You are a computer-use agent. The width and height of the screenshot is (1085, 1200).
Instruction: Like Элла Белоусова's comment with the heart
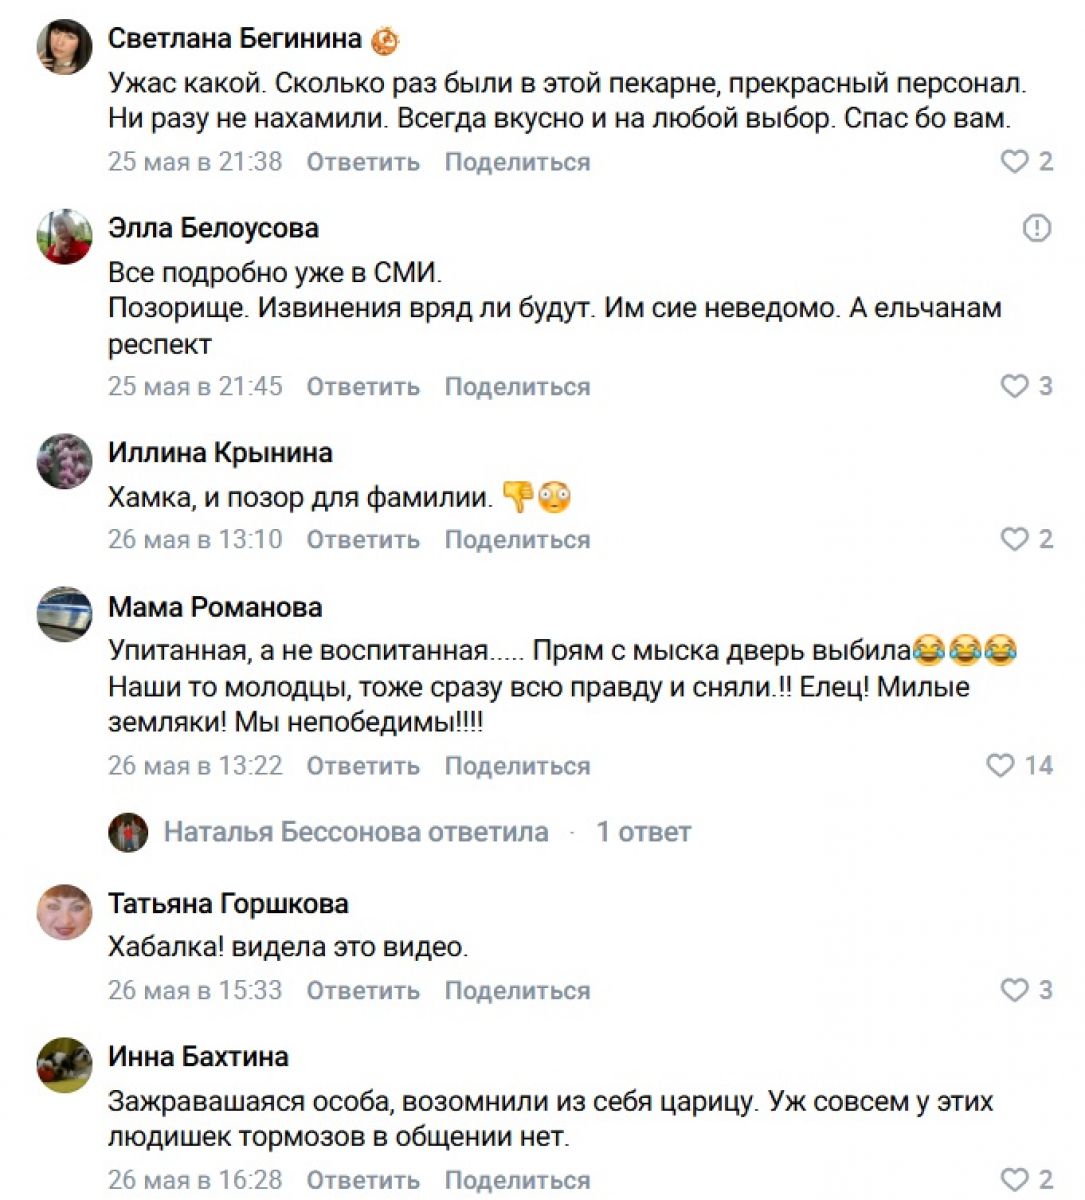click(x=1014, y=386)
